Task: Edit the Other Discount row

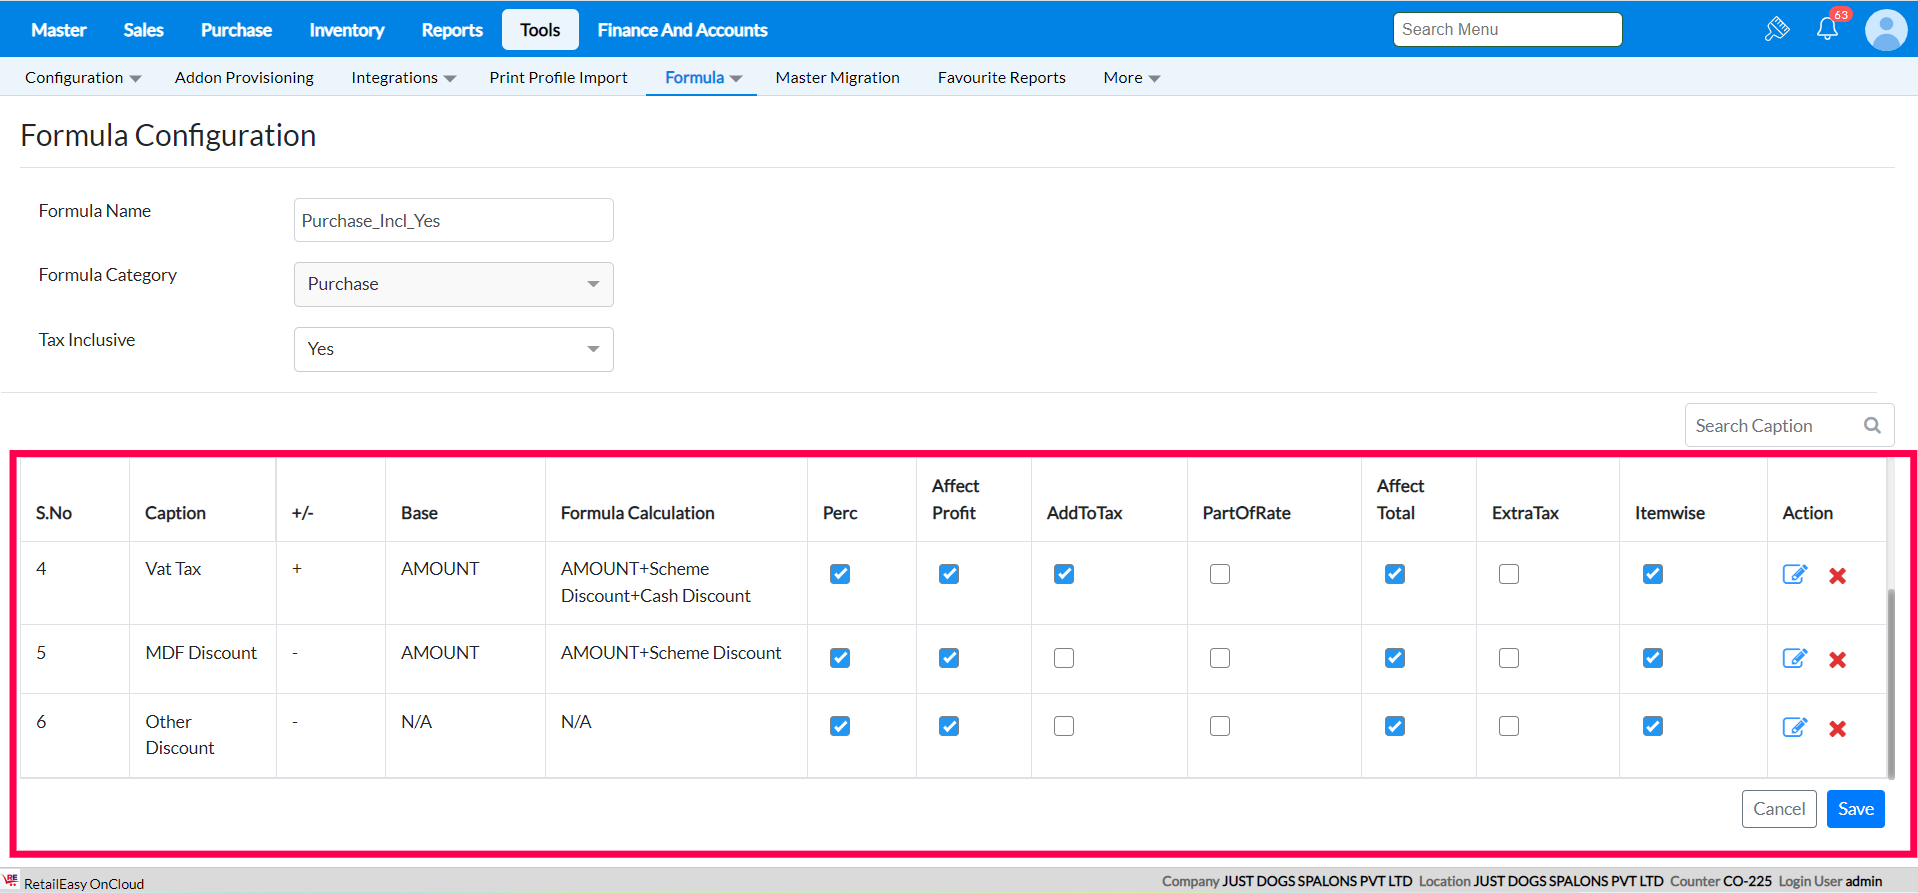Action: click(x=1794, y=727)
